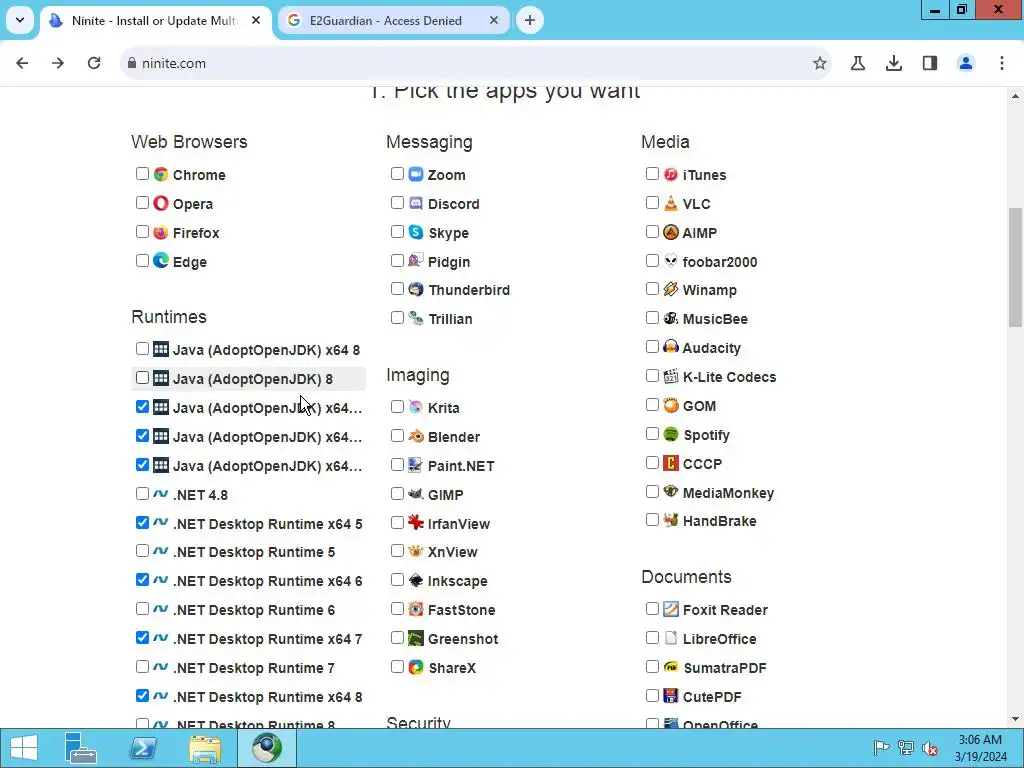
Task: Click the Opera logo icon
Action: pyautogui.click(x=161, y=203)
